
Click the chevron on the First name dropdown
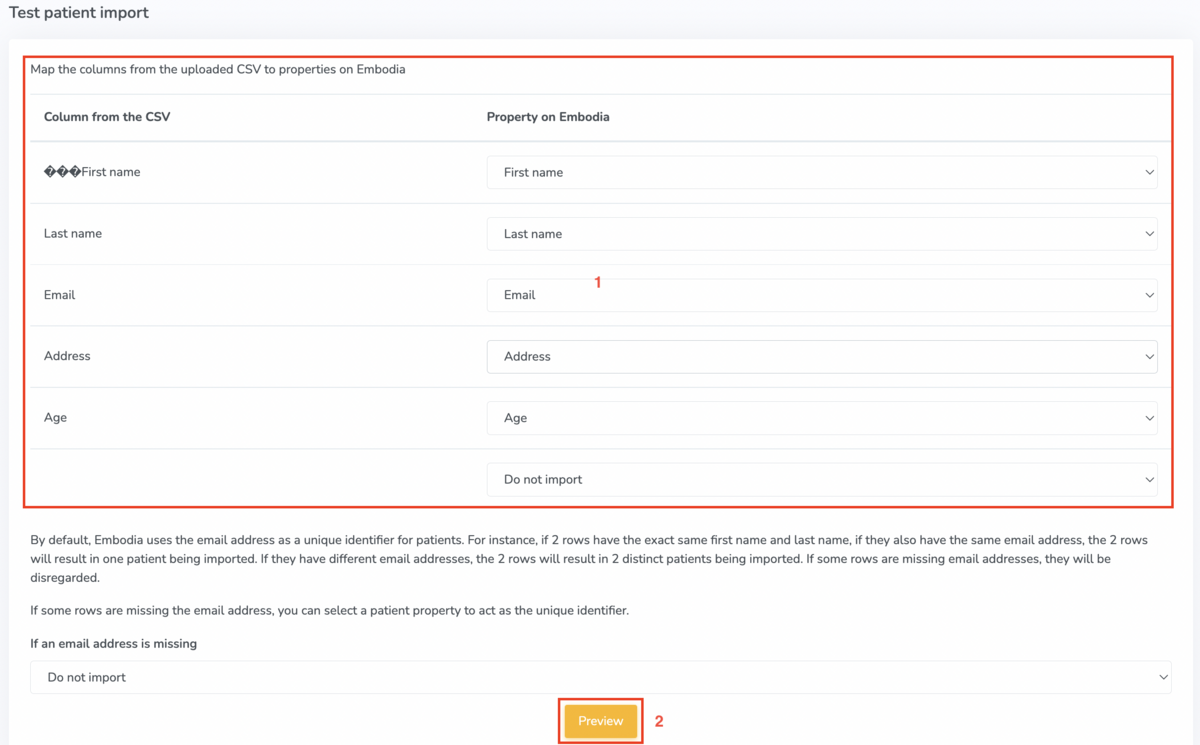tap(1149, 172)
